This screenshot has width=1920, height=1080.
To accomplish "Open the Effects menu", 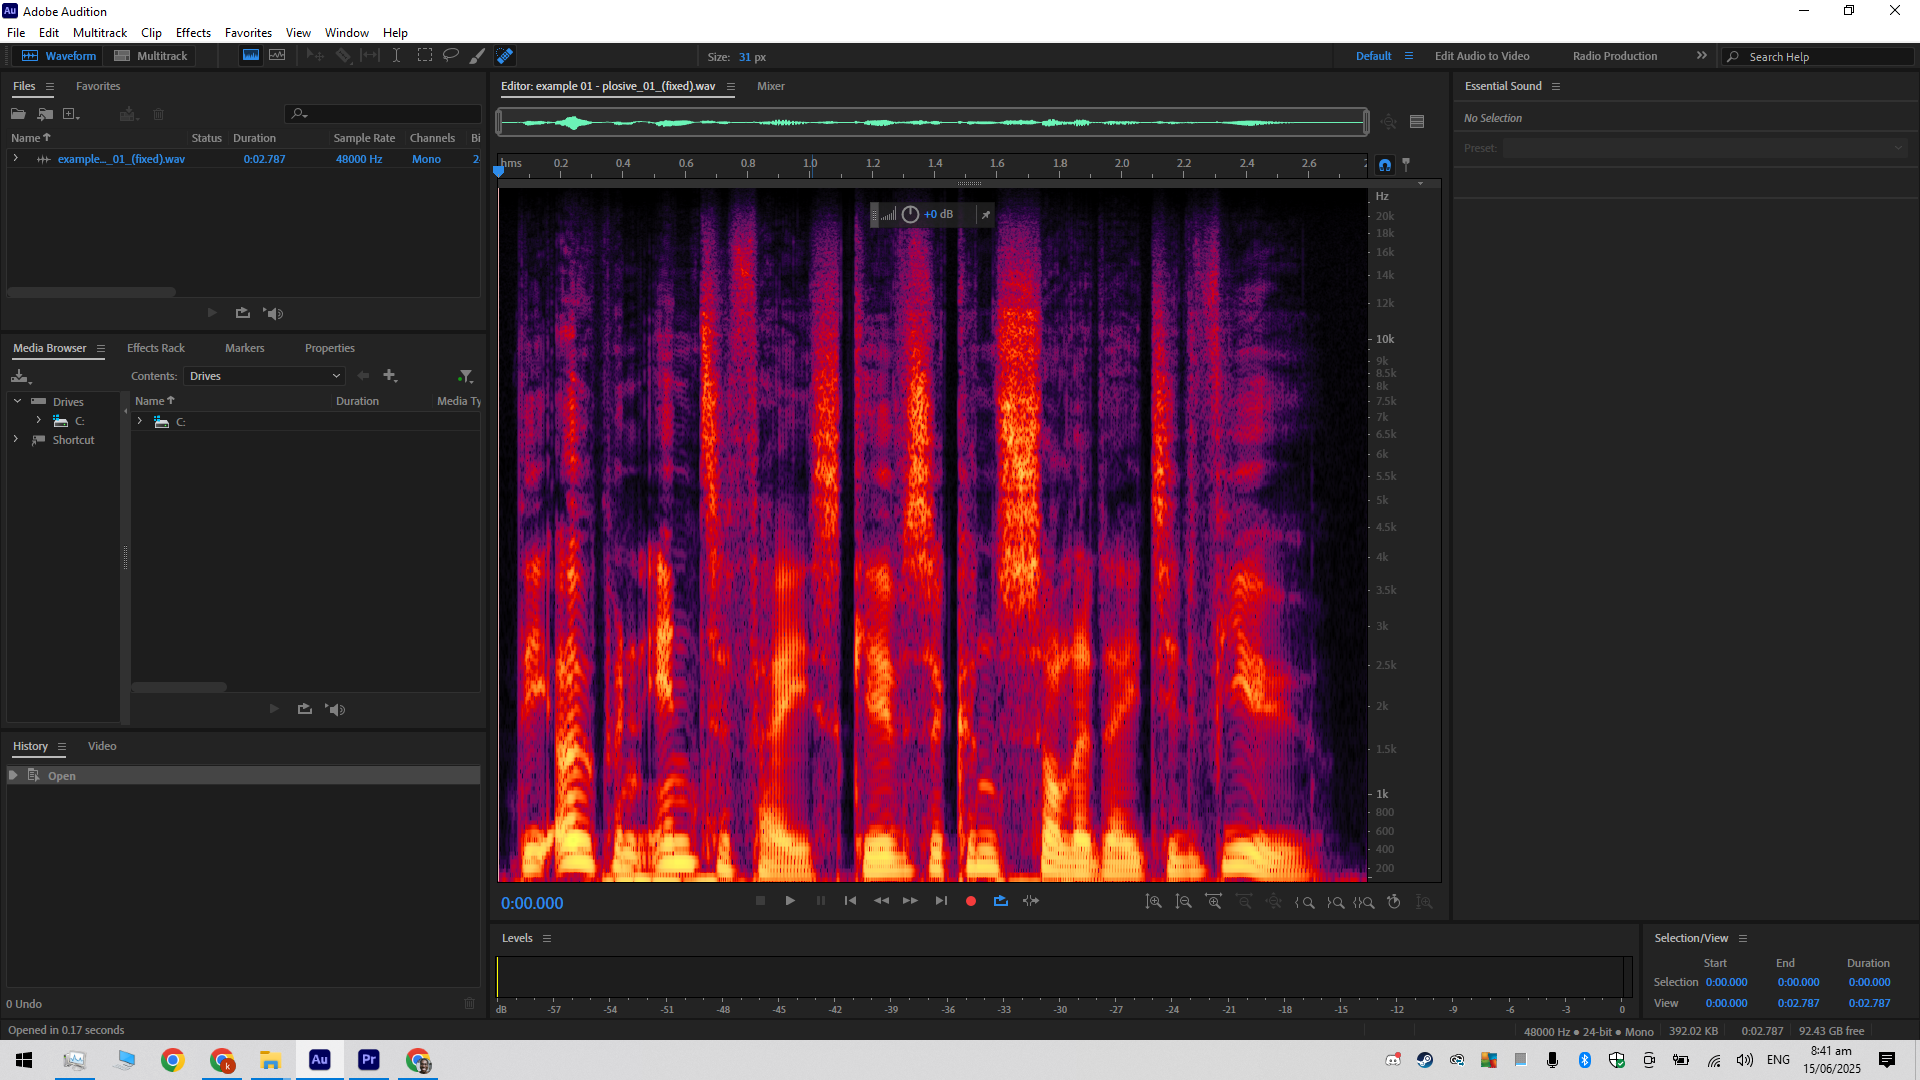I will [193, 33].
